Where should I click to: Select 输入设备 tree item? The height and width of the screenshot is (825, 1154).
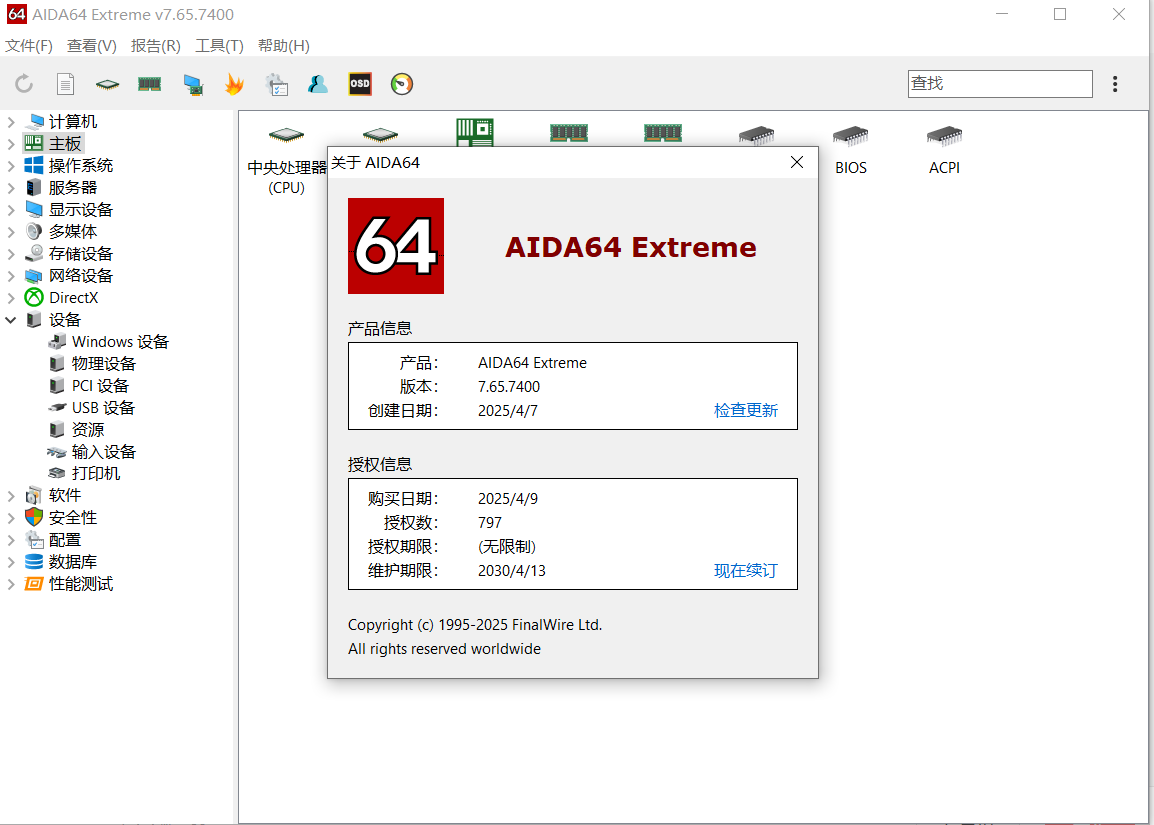pos(104,452)
